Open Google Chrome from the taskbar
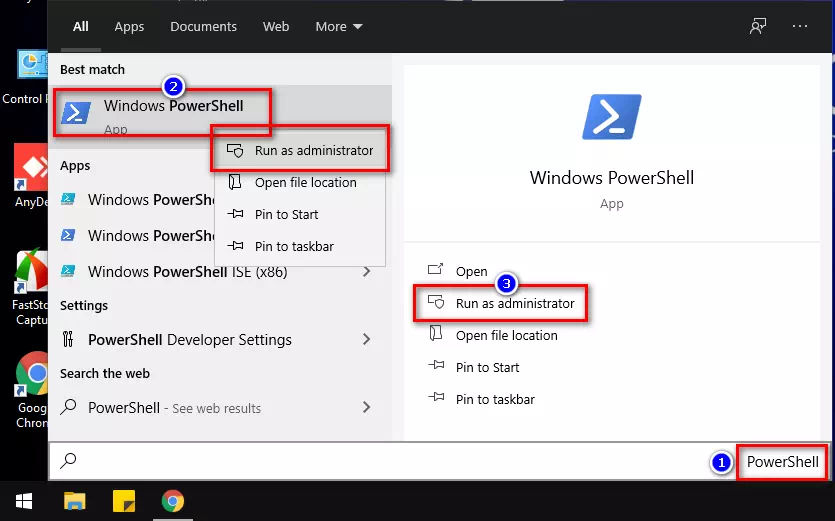835x521 pixels. coord(173,501)
